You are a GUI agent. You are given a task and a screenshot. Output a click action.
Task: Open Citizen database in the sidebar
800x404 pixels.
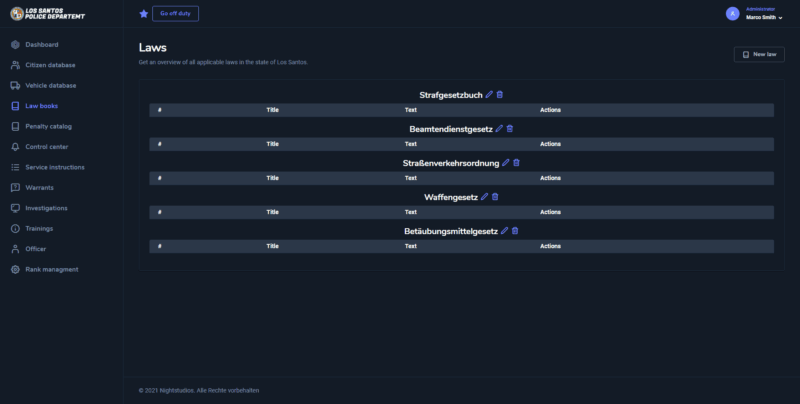click(x=51, y=65)
